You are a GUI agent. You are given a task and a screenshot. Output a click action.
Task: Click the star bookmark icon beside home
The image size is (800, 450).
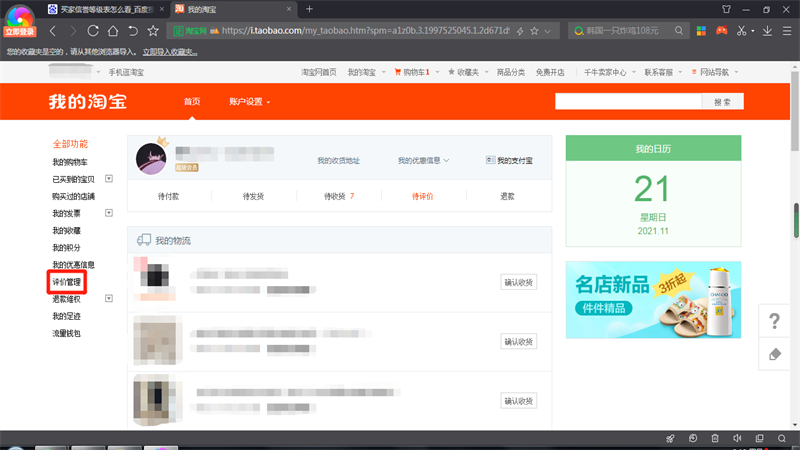[153, 31]
